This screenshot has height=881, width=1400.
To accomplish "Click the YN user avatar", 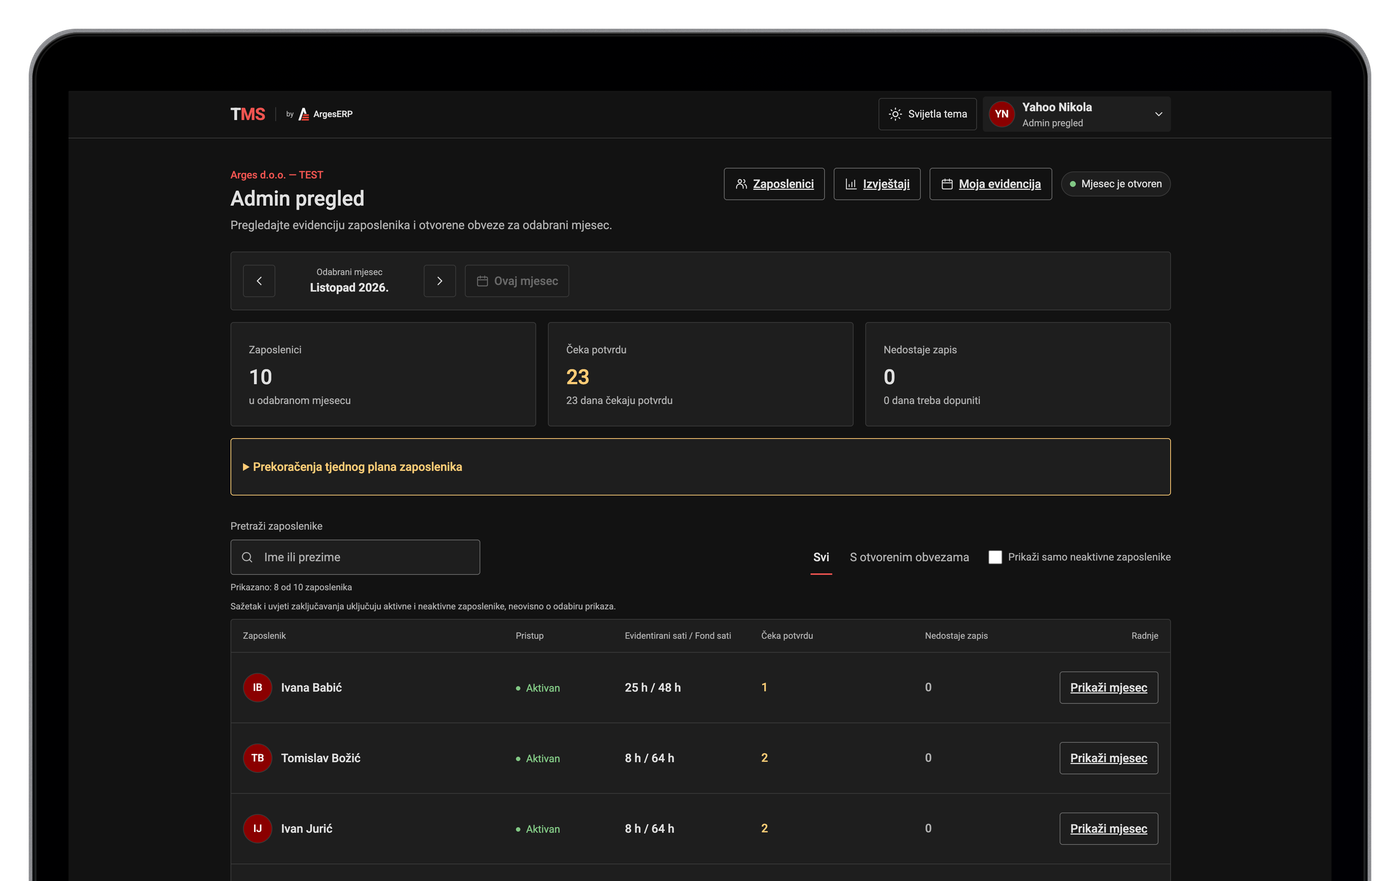I will click(x=1001, y=114).
